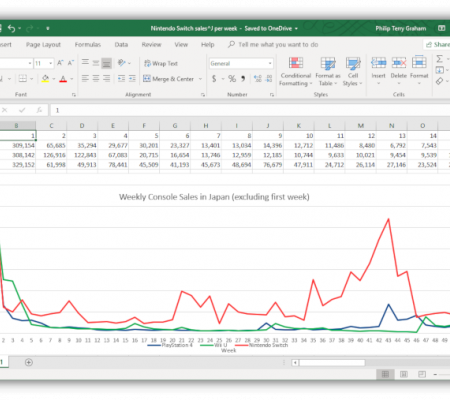Select cell containing 76,679
Screen dimensions: 450x400
pos(268,165)
